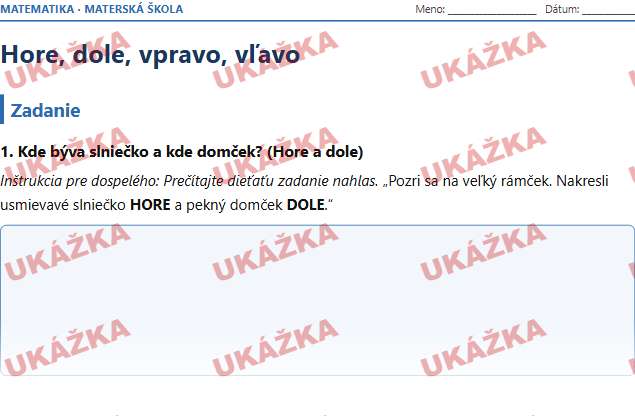Select the question 1 heading about slniečko
Screen dimensions: 635x416
point(182,152)
